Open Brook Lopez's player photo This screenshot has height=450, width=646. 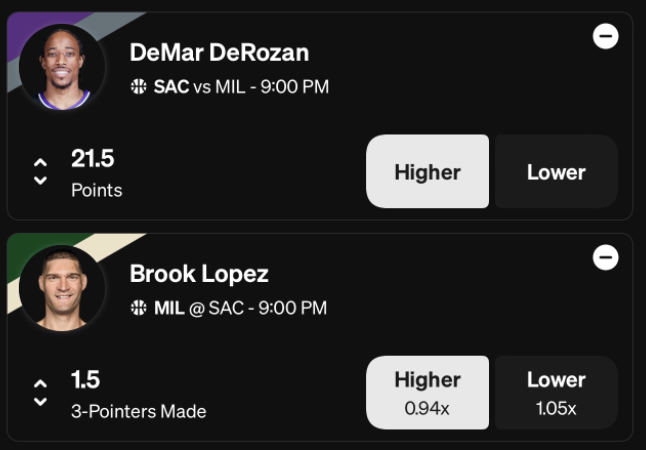[62, 288]
